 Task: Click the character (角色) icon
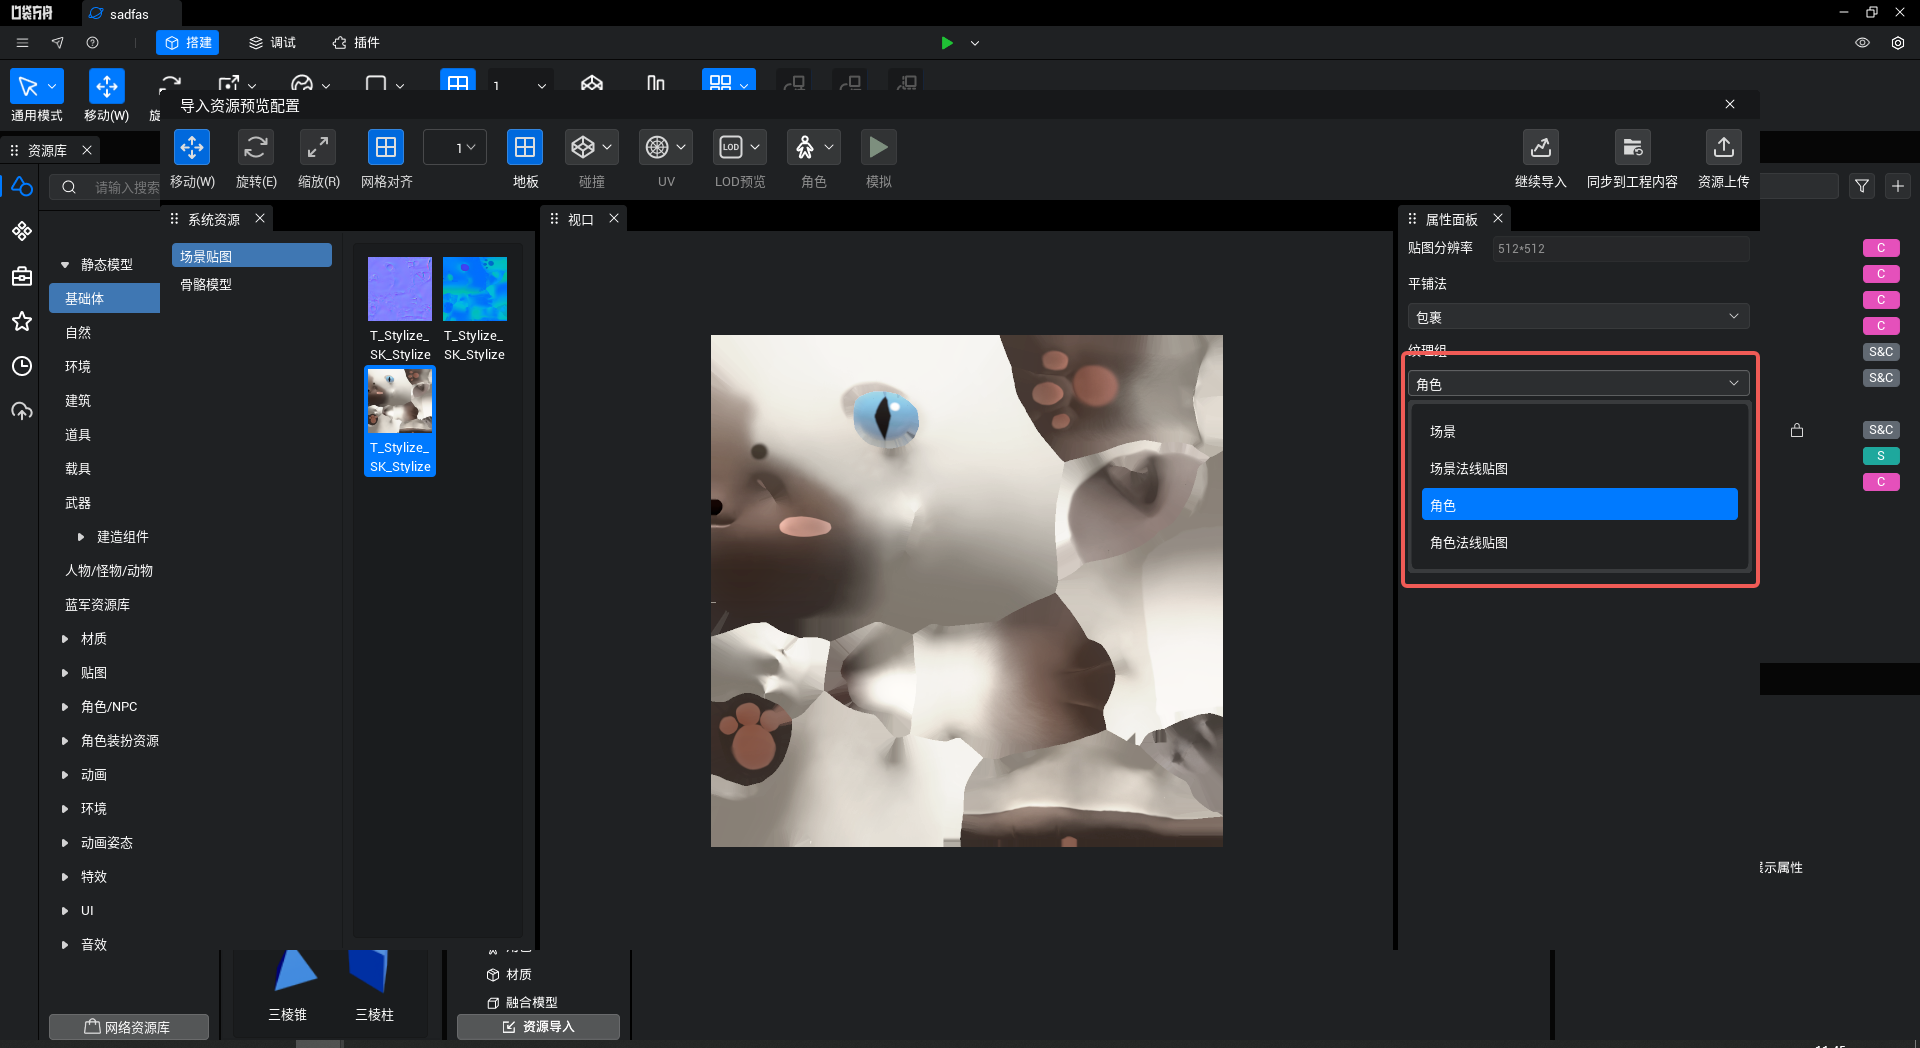(x=805, y=148)
